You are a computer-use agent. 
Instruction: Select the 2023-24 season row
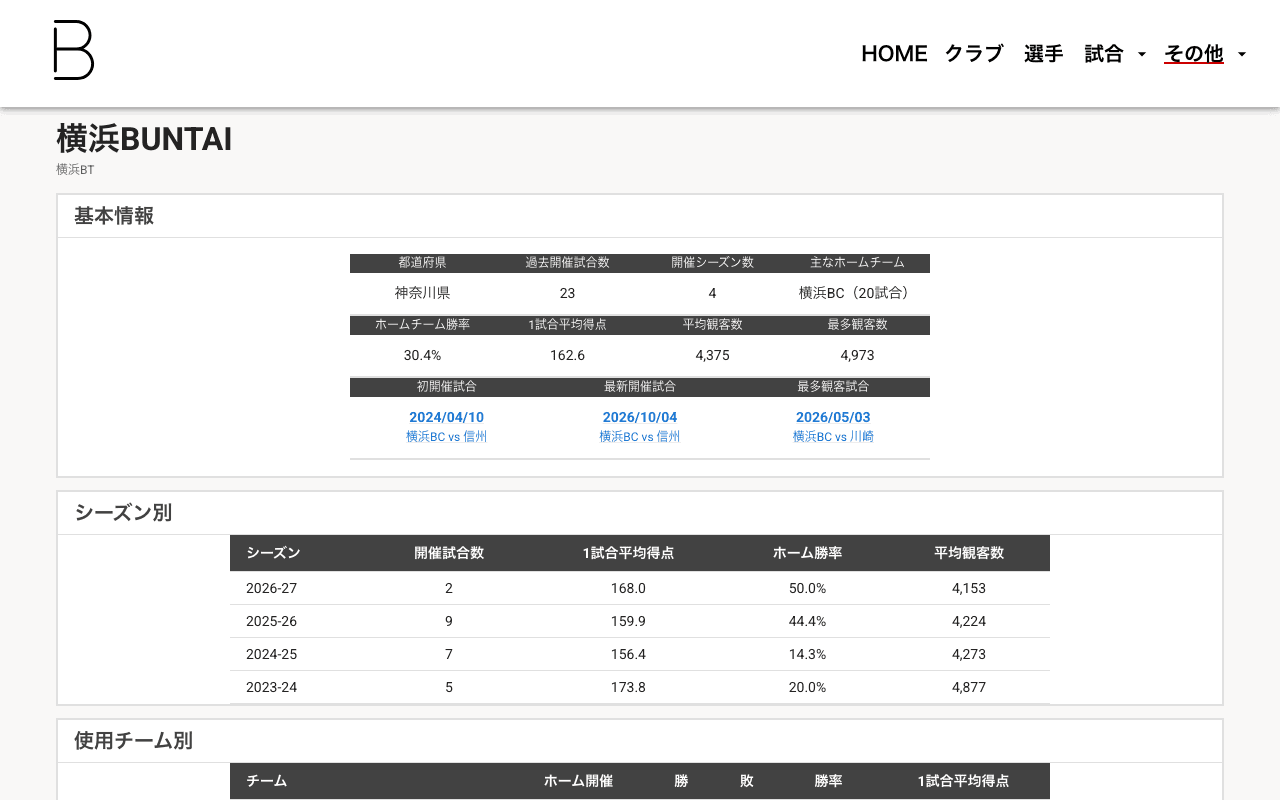[x=640, y=687]
